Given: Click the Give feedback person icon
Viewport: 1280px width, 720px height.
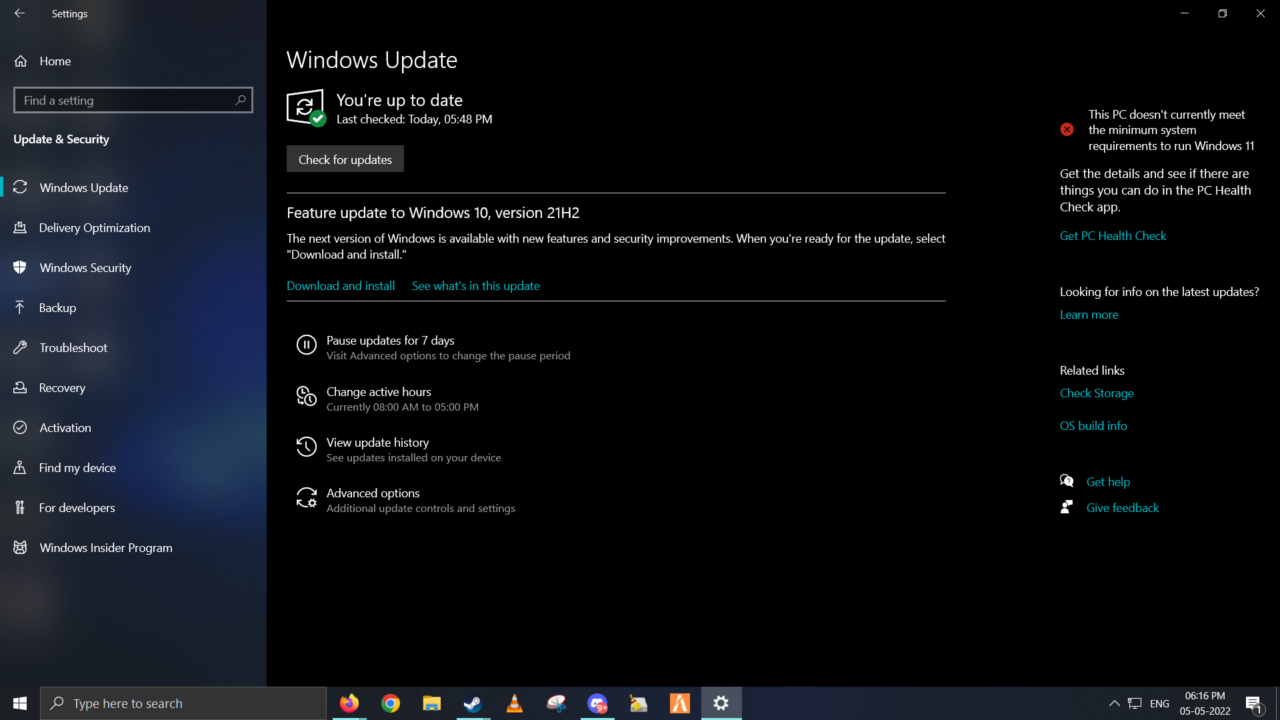Looking at the screenshot, I should point(1067,507).
